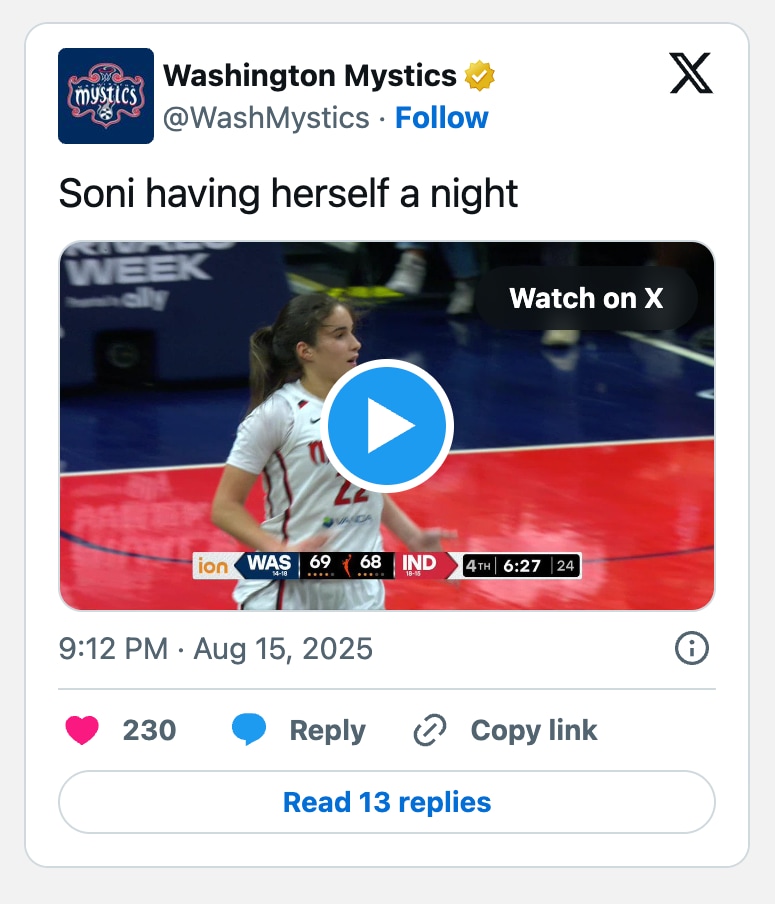This screenshot has width=775, height=904.
Task: Play the Mystics video clip
Action: tap(388, 426)
